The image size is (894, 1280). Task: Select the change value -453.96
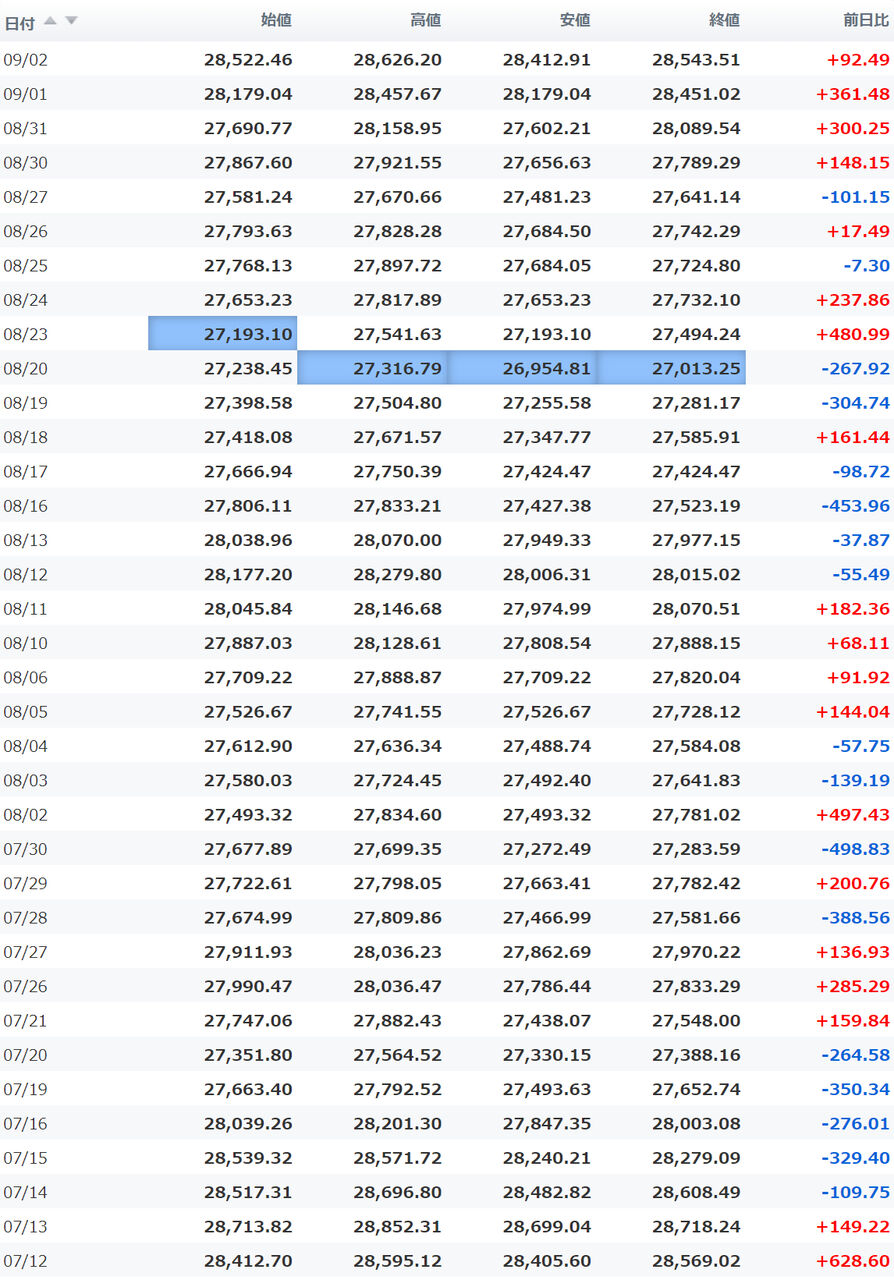tap(856, 506)
